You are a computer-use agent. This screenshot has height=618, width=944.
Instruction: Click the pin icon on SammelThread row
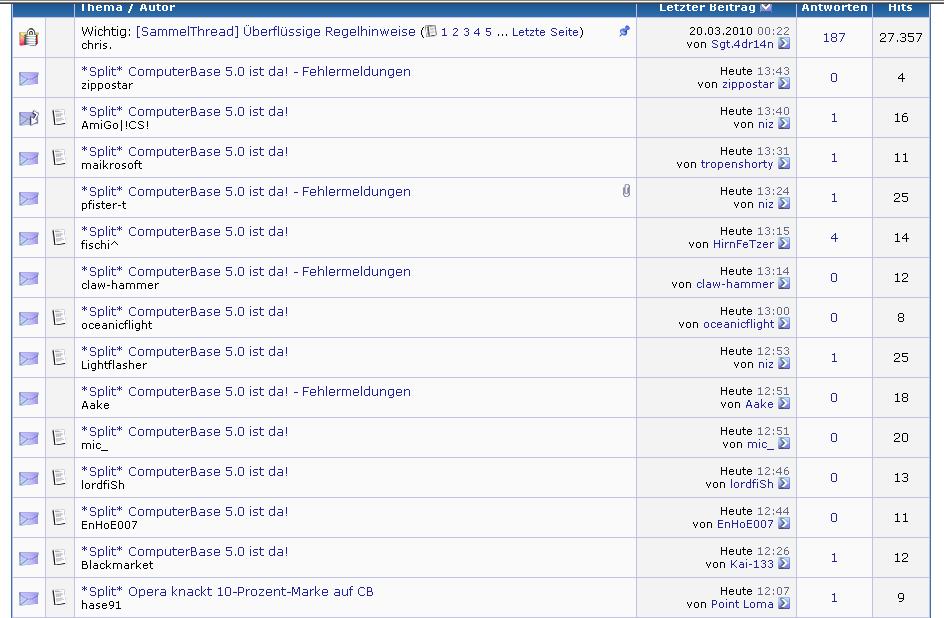[624, 31]
